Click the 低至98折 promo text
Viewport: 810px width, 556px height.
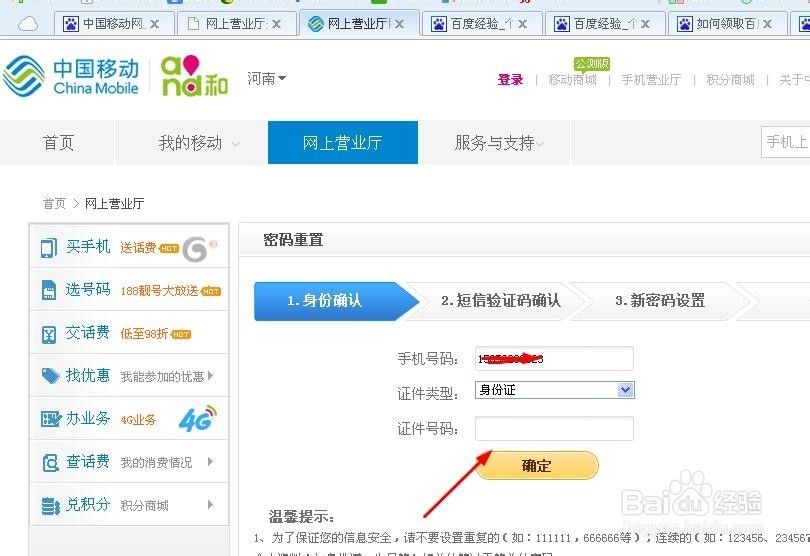[144, 334]
